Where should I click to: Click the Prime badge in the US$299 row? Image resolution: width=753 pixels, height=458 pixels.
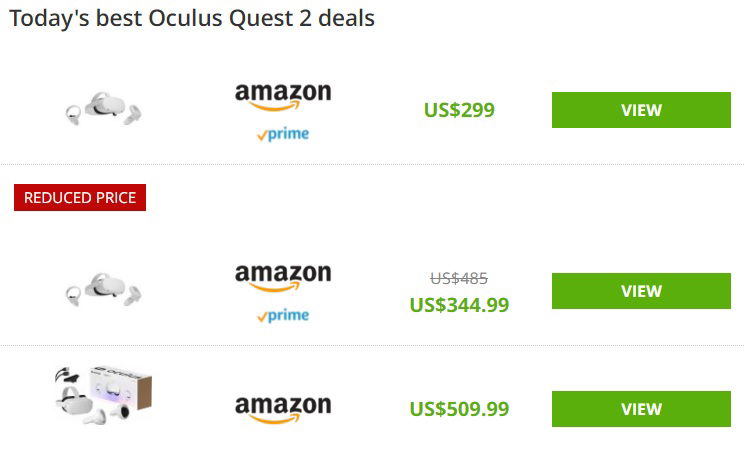(283, 134)
